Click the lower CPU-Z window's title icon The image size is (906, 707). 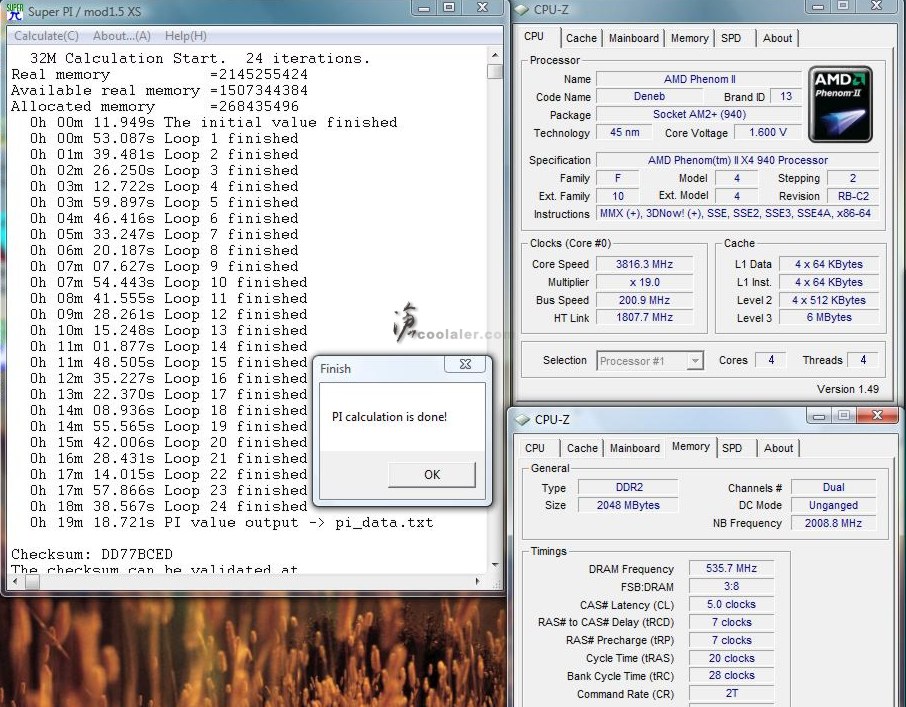point(522,419)
